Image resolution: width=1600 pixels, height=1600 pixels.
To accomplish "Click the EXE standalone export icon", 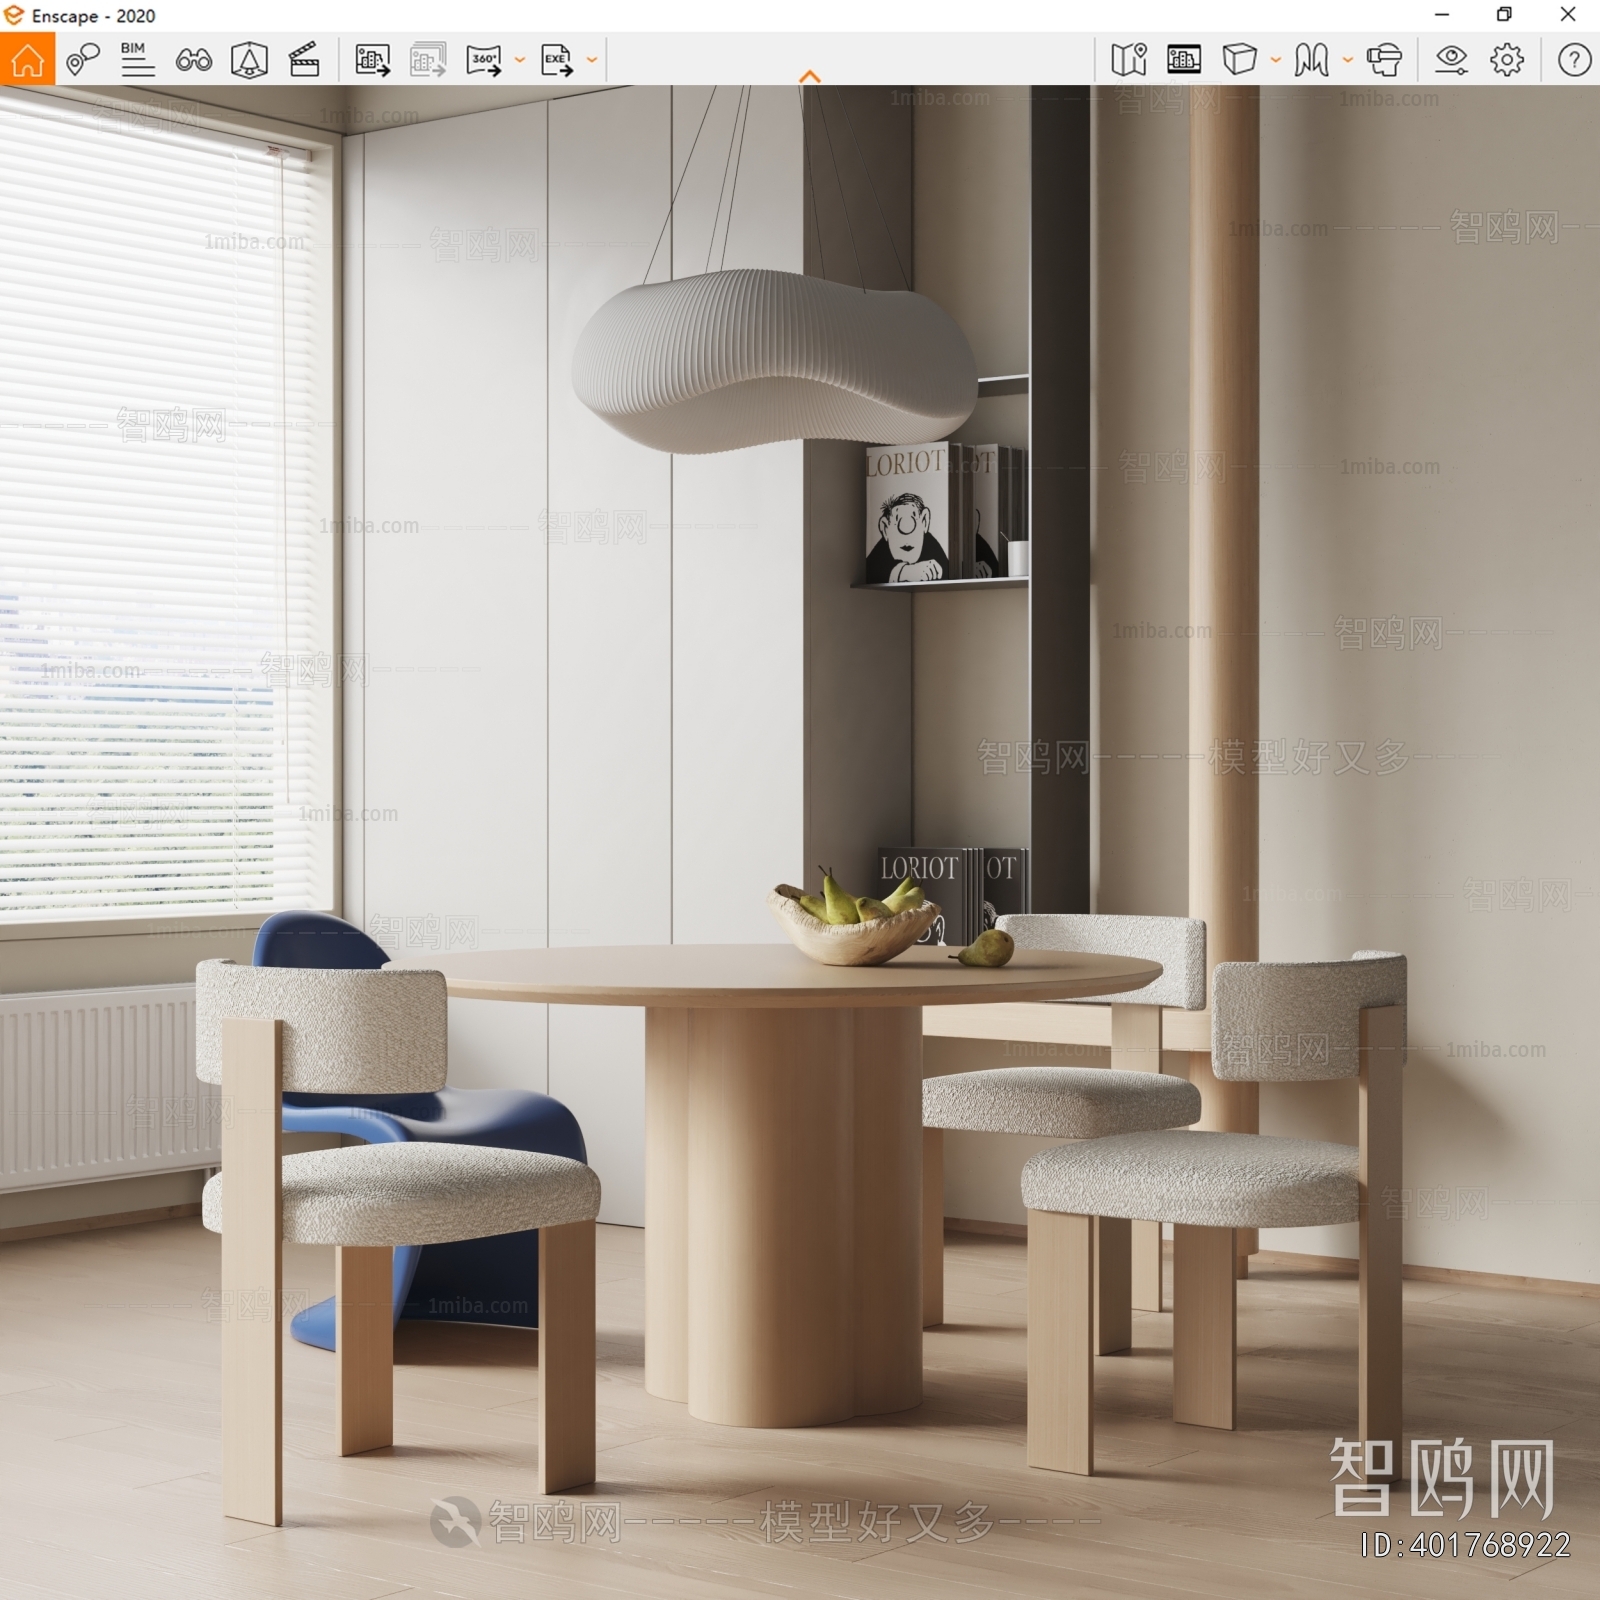I will tap(557, 60).
